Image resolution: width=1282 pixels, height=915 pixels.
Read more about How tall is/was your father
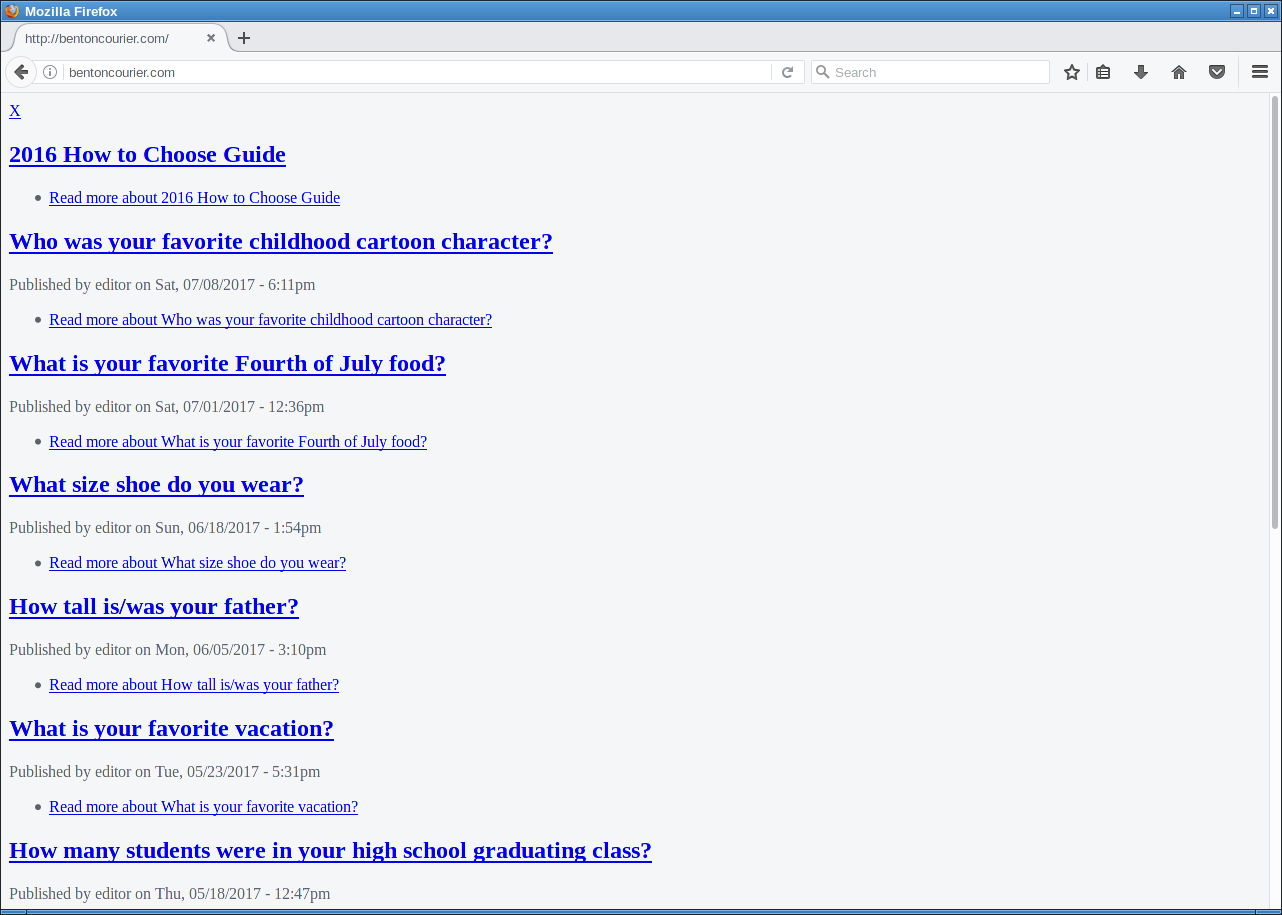coord(194,685)
